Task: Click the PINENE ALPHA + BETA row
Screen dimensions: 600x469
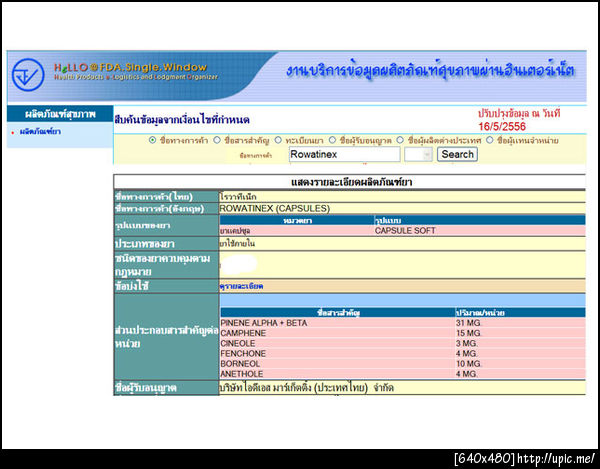Action: point(403,323)
